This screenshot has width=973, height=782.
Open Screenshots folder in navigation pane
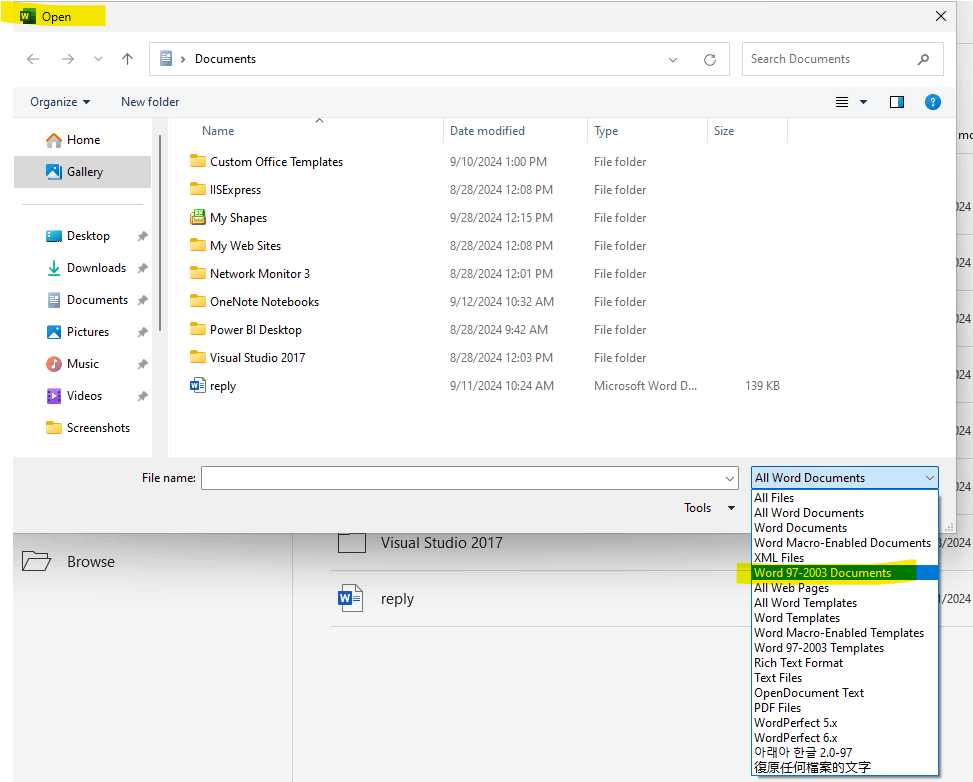coord(88,428)
